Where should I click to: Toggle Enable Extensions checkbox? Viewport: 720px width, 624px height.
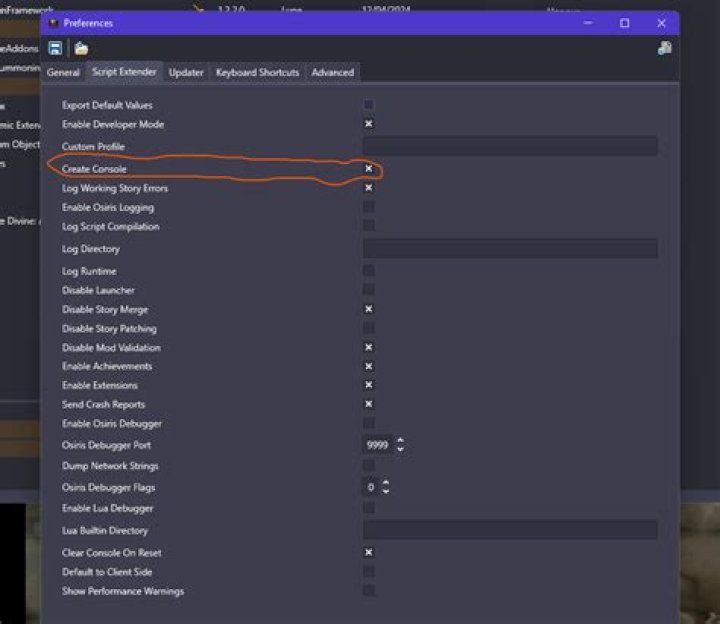(369, 385)
